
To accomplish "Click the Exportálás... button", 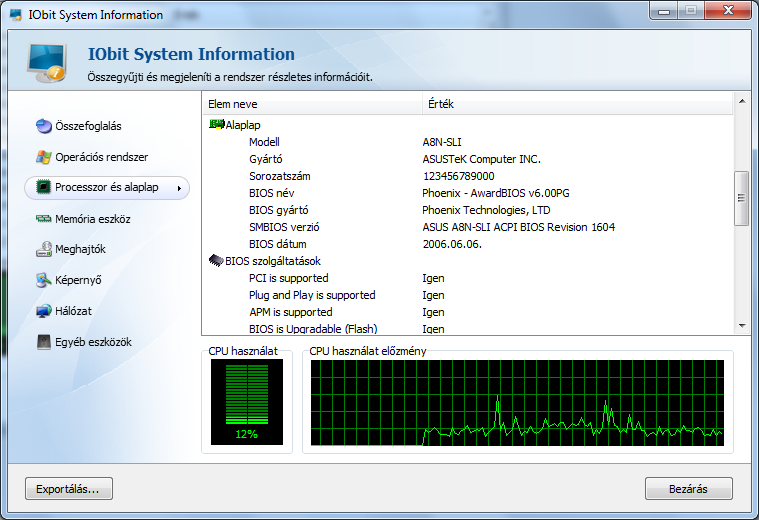I will click(69, 489).
